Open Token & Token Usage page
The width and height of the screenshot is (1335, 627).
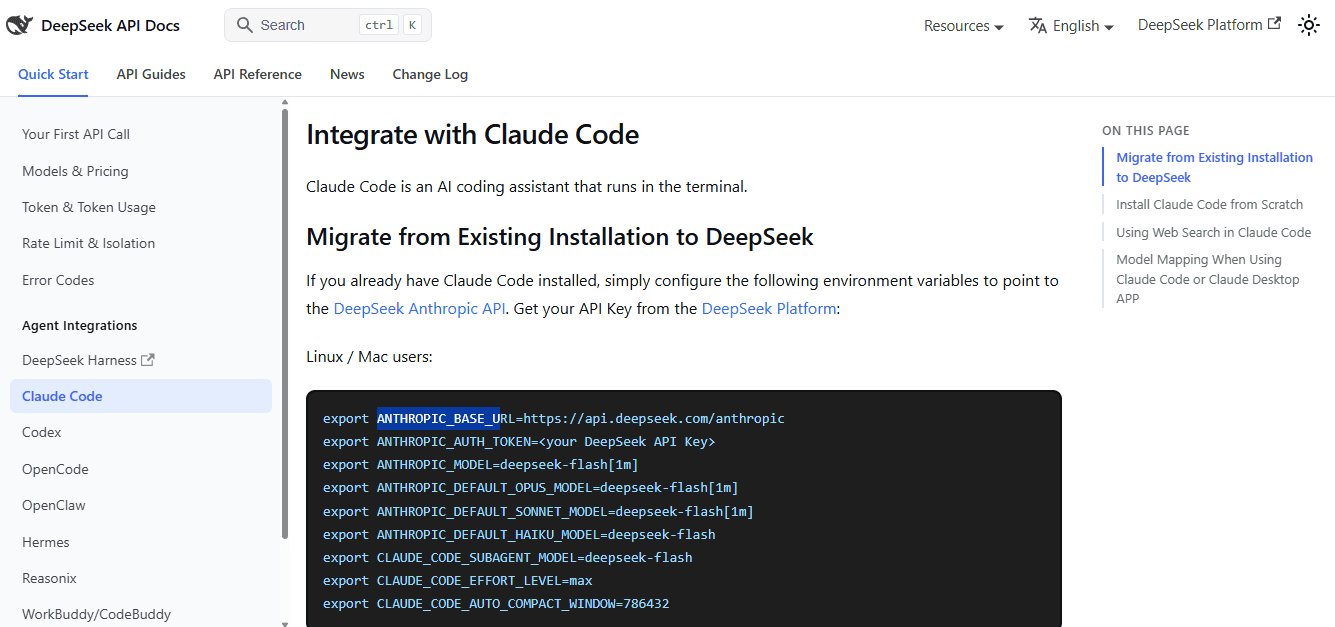tap(89, 207)
